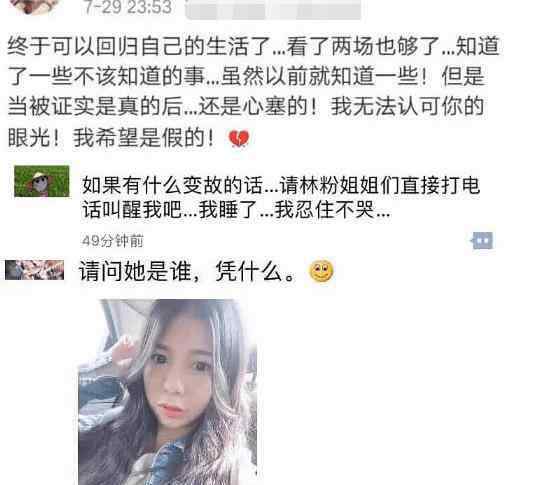Open the blurred username bar at top
The height and width of the screenshot is (485, 540).
[x=273, y=9]
